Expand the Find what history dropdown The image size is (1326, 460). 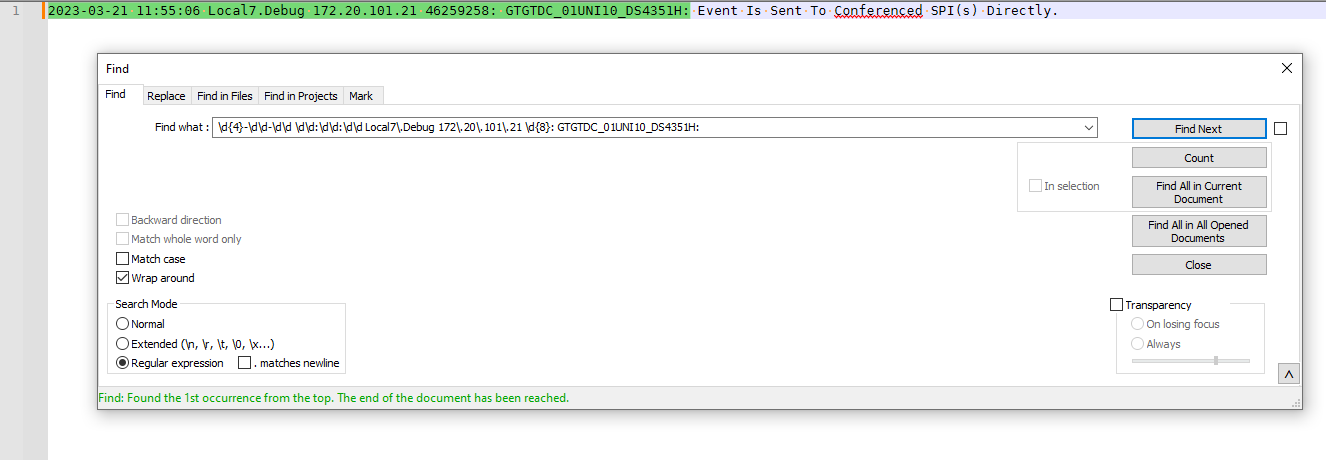[1088, 128]
